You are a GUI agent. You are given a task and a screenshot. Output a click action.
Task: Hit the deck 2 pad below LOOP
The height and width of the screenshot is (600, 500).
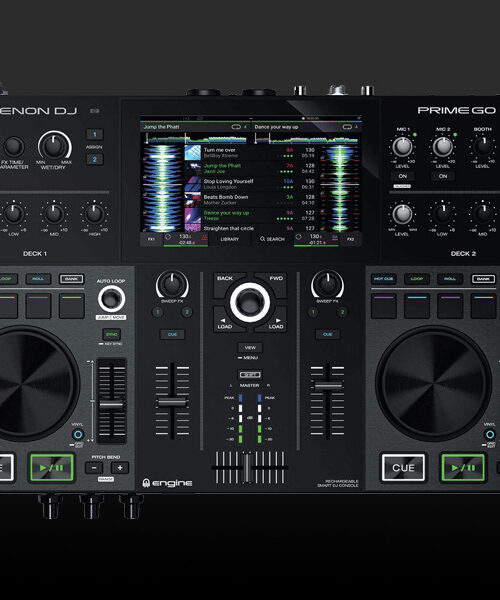417,305
